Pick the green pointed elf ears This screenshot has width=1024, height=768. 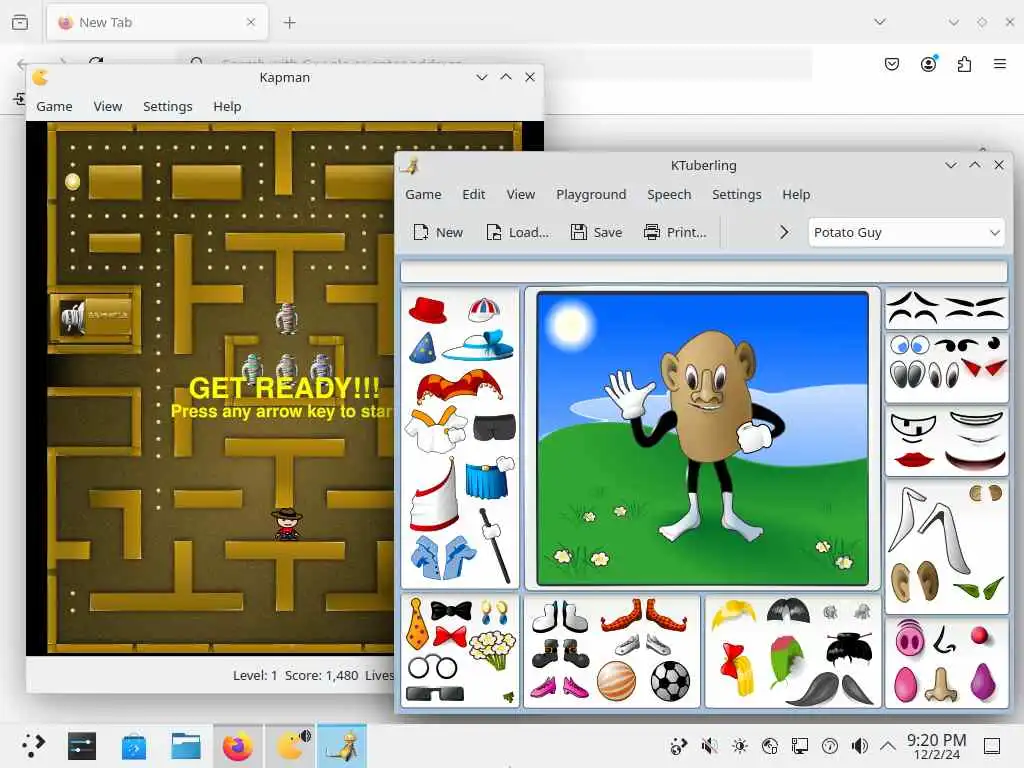(x=978, y=588)
